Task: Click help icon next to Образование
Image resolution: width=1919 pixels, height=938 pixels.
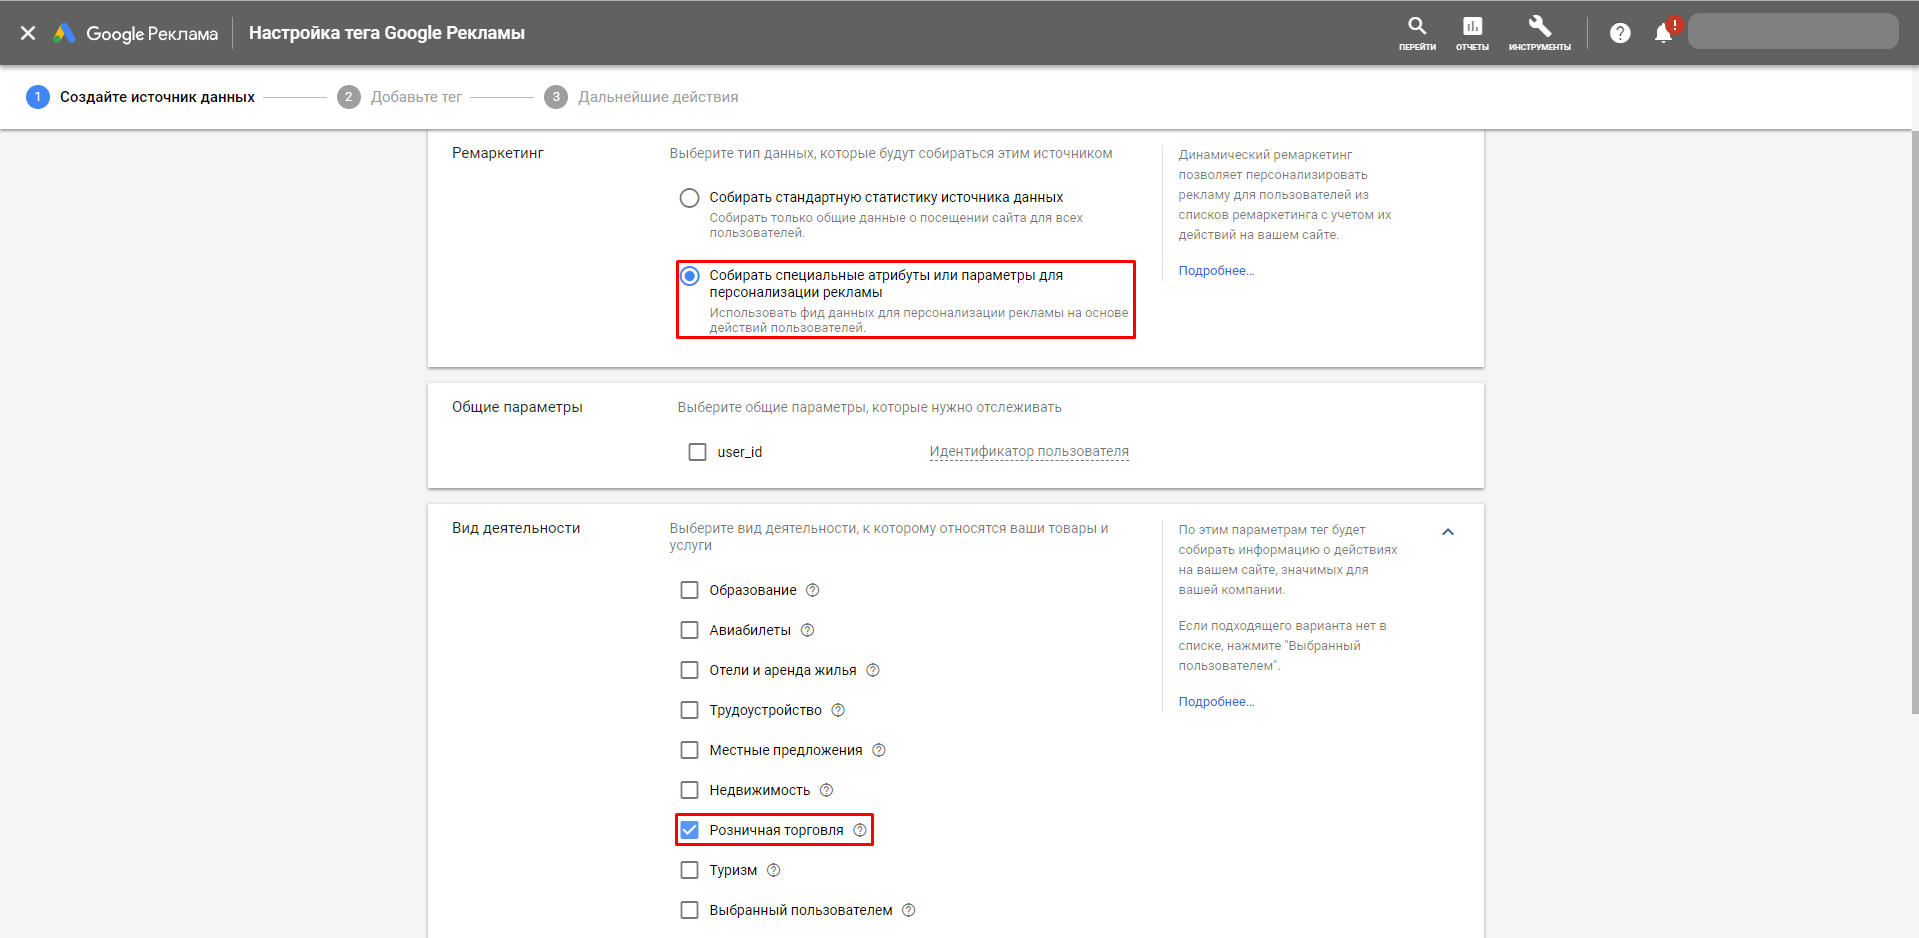Action: coord(812,590)
